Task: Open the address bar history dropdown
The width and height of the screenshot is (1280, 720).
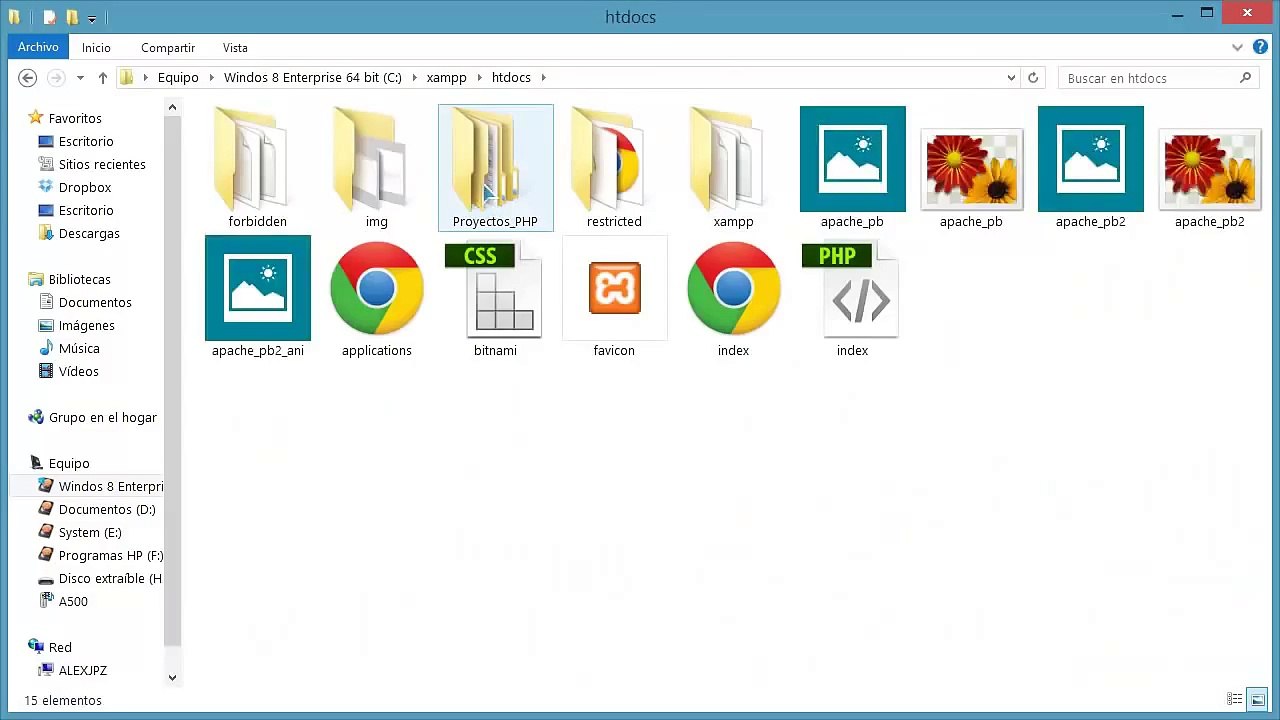Action: pyautogui.click(x=1011, y=78)
